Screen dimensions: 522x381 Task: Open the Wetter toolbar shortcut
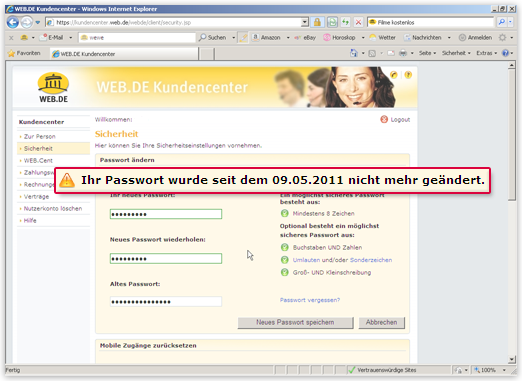(x=383, y=38)
